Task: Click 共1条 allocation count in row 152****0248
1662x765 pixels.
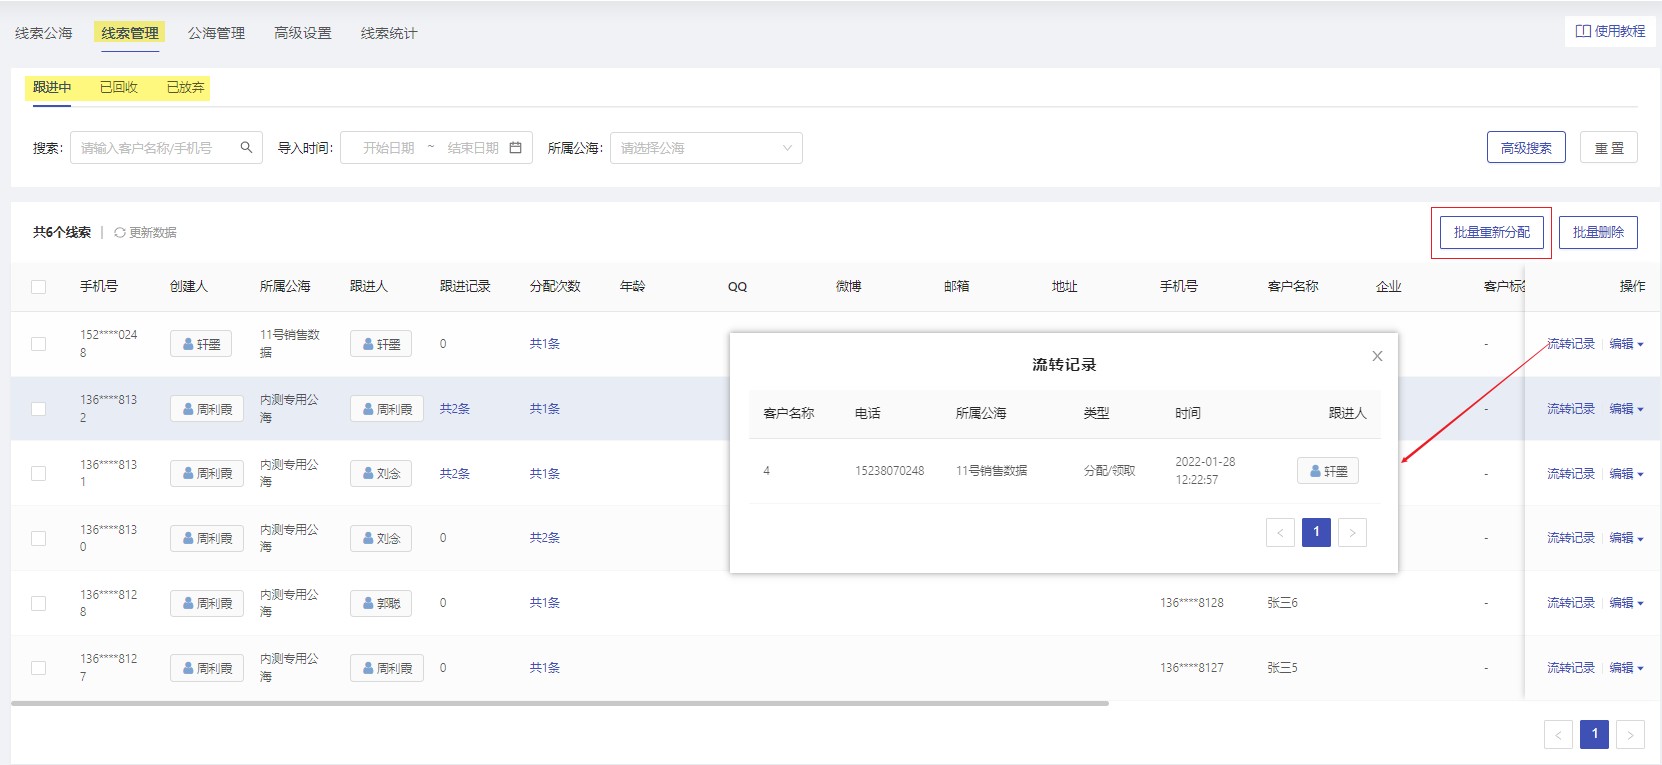Action: [545, 344]
